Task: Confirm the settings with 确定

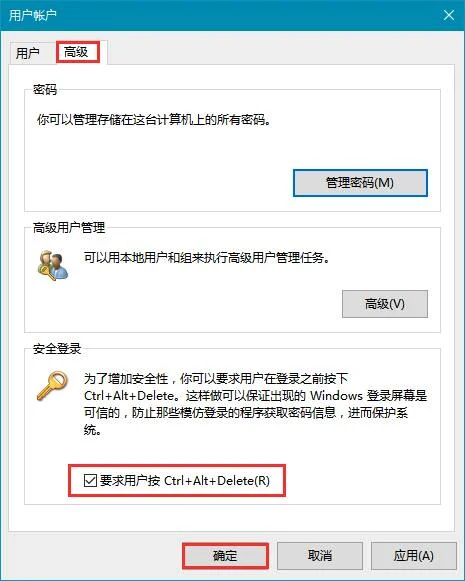Action: 225,555
